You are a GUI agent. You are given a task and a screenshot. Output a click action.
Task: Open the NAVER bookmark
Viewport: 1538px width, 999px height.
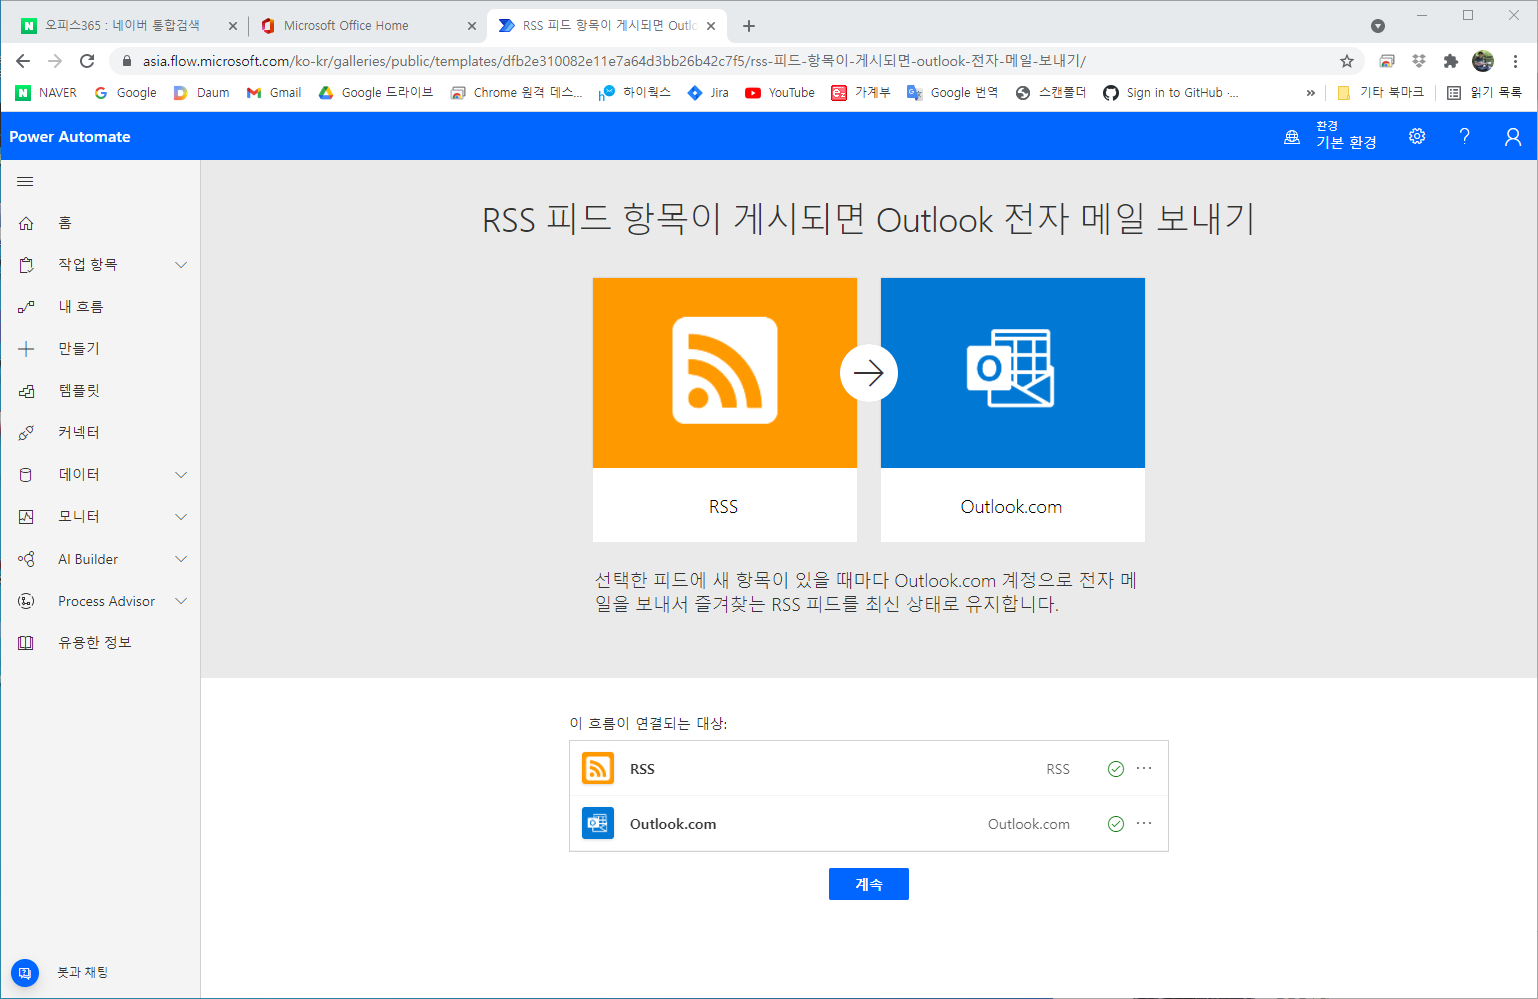tap(47, 93)
